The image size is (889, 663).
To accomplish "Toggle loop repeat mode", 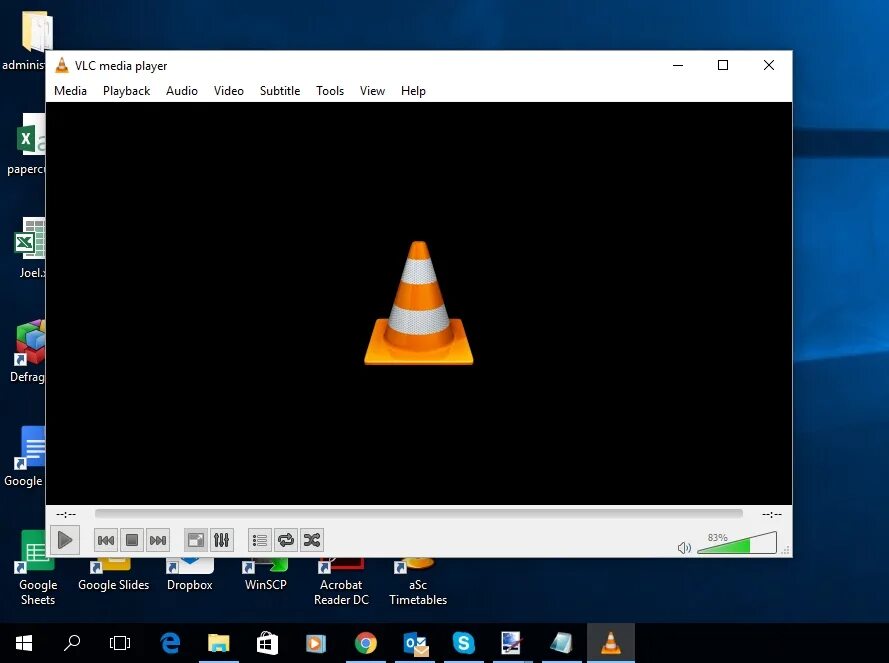I will pos(286,540).
